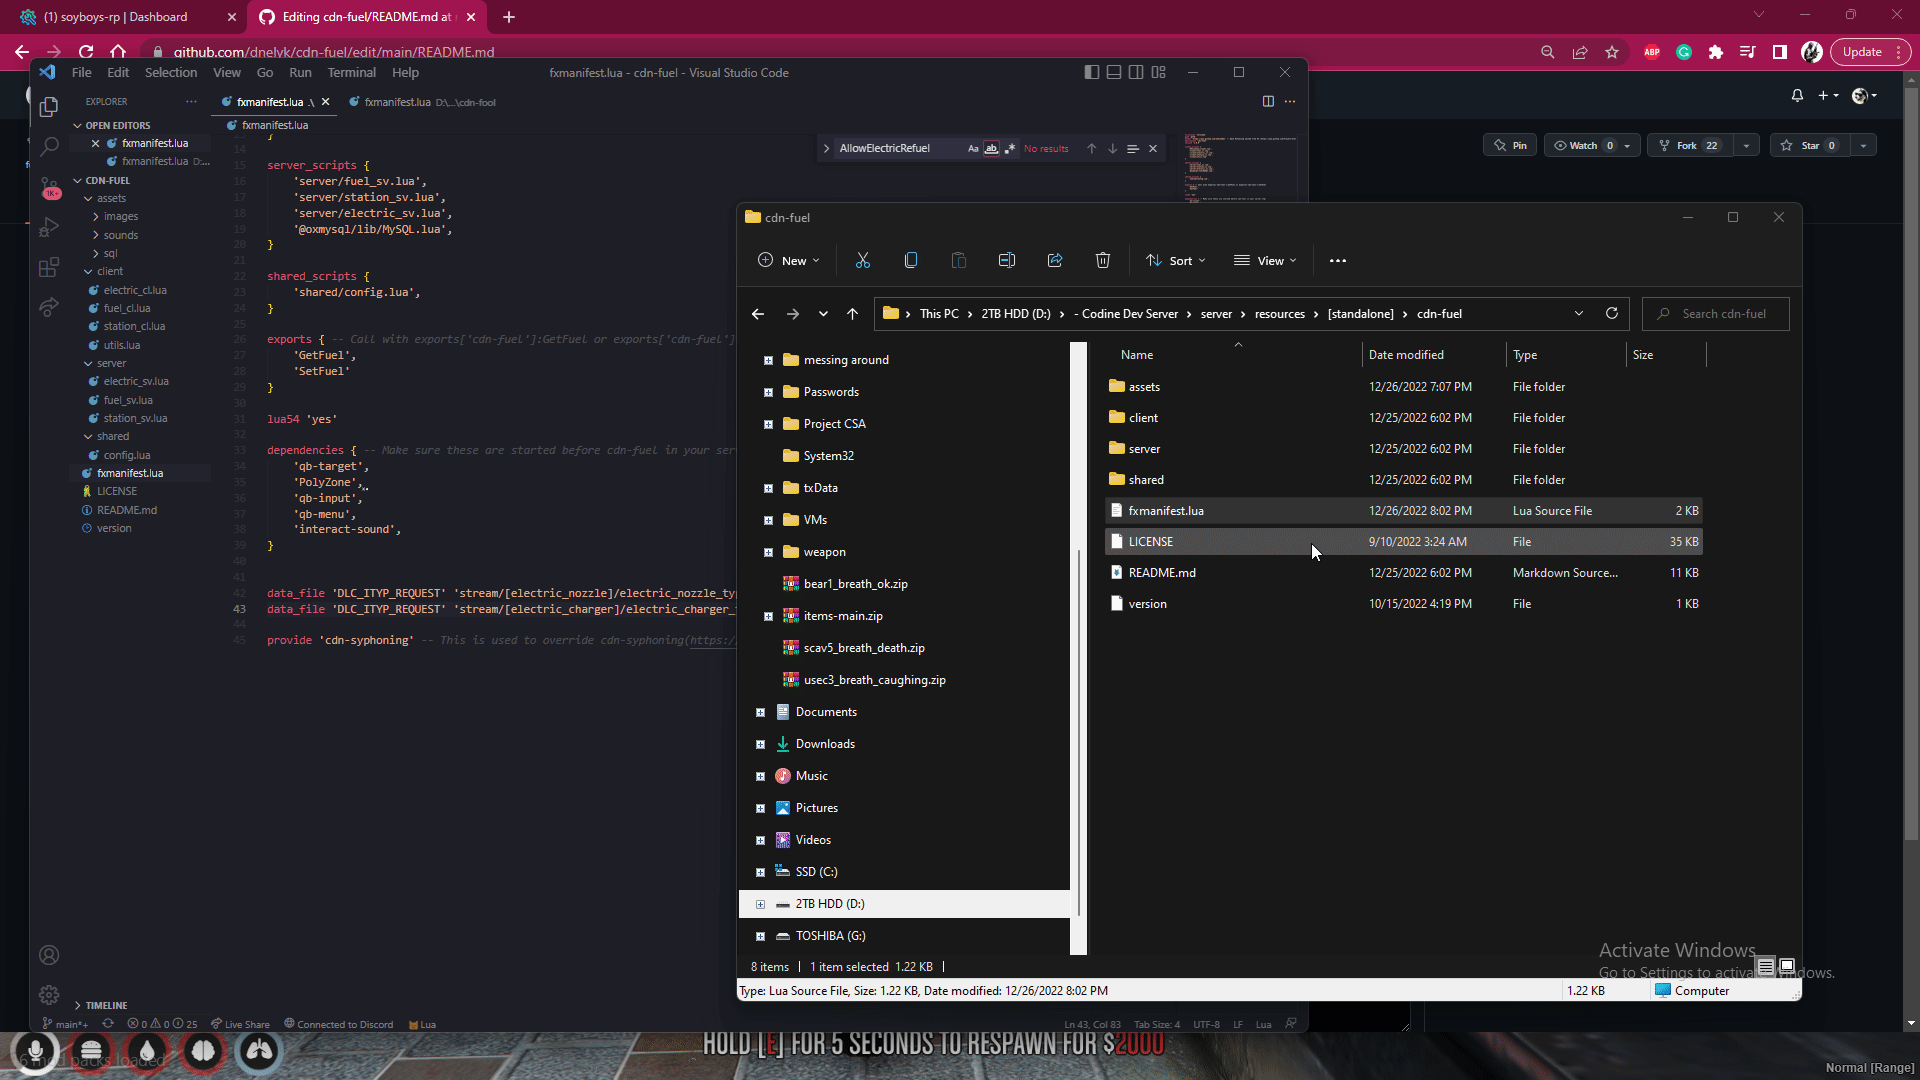Open the Run menu in VS Code
The image size is (1920, 1080).
click(x=300, y=72)
